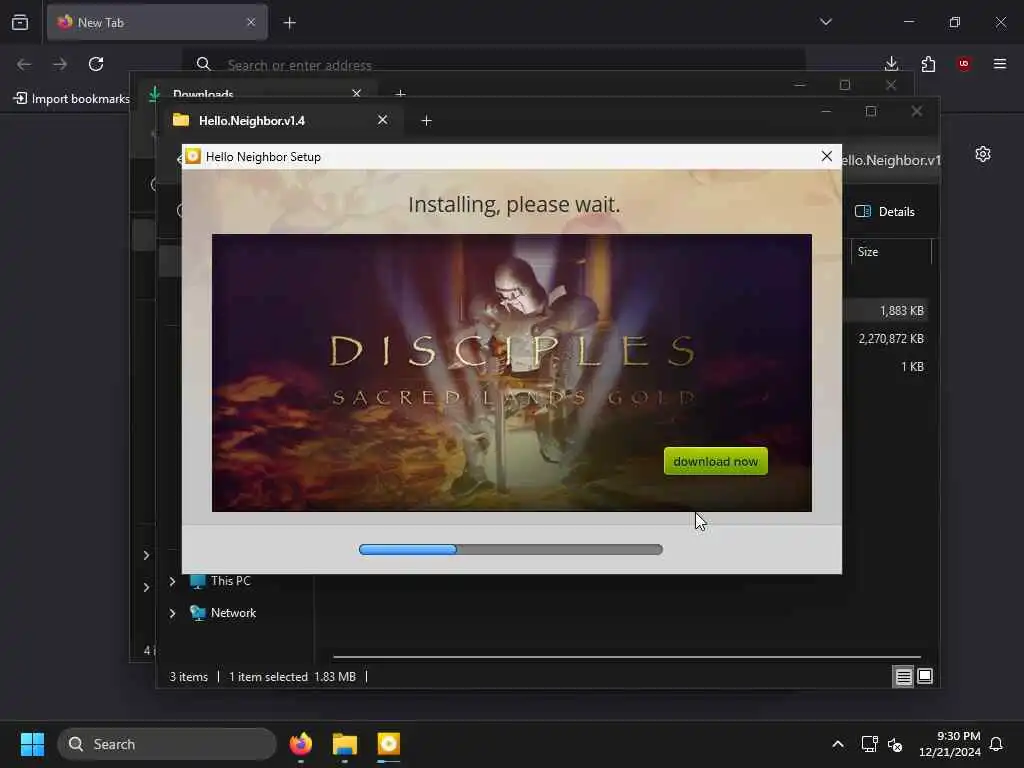The width and height of the screenshot is (1024, 768).
Task: Reload the Firefox page
Action: [96, 64]
